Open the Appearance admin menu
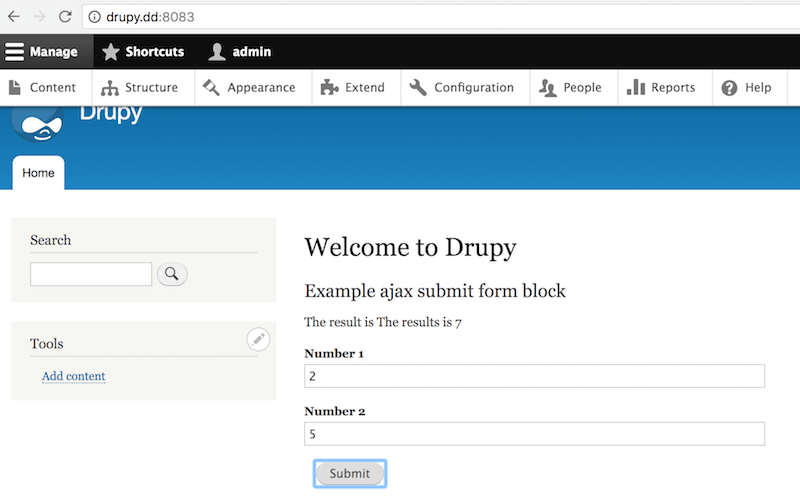The width and height of the screenshot is (800, 498). (x=249, y=88)
